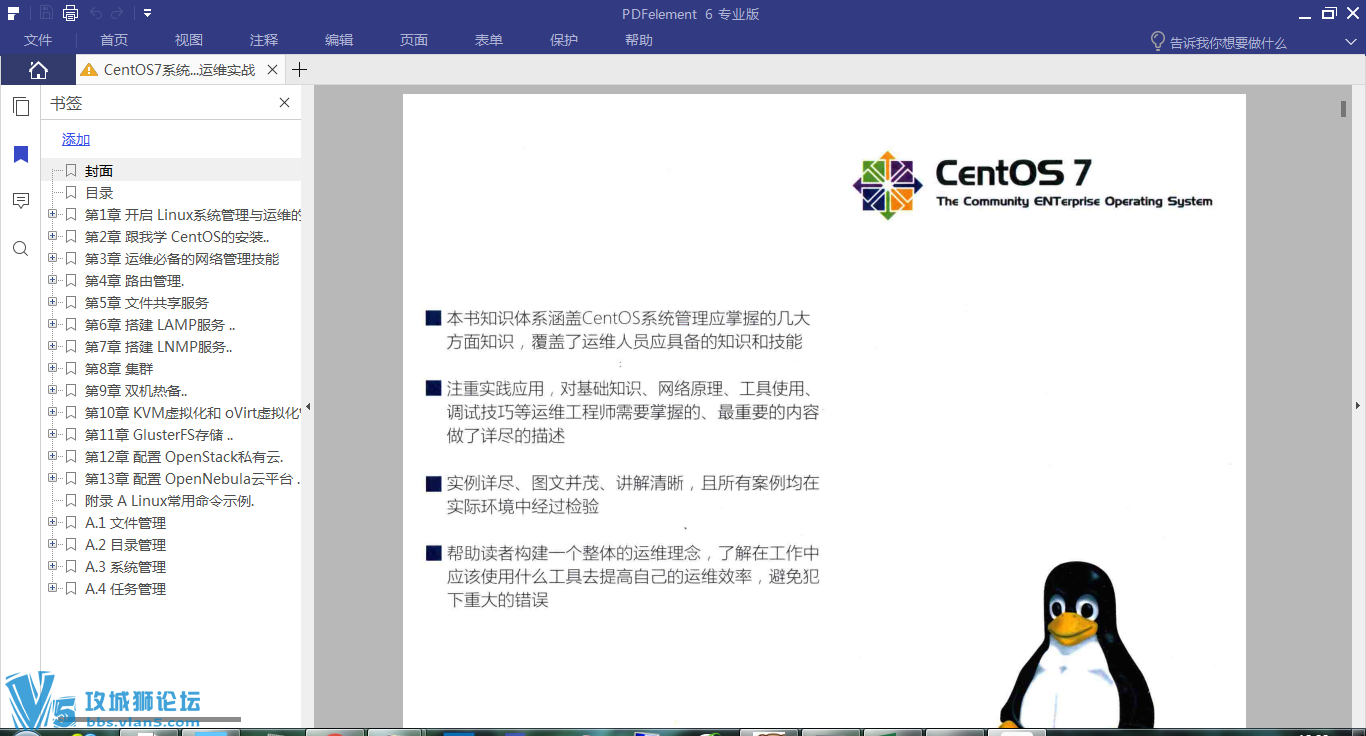Viewport: 1366px width, 736px height.
Task: Click the PDFelement logo icon in title bar
Action: point(13,13)
